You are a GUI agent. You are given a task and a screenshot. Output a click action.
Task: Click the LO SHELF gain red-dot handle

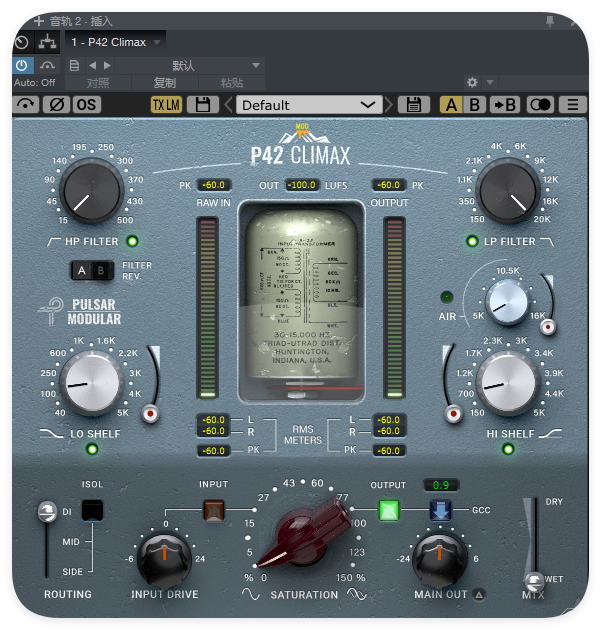coord(151,413)
